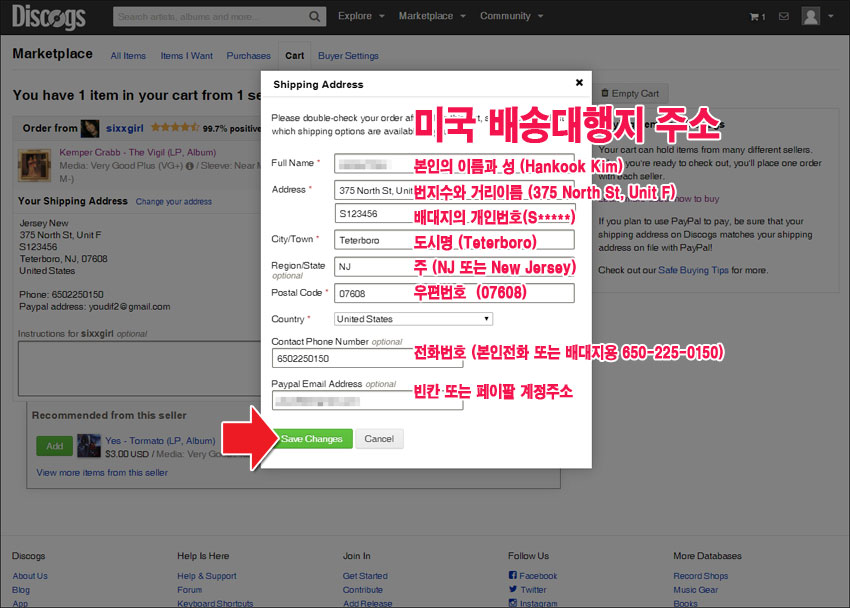Open the Contribute footer link
Screen dimensions: 850x608
pos(363,590)
